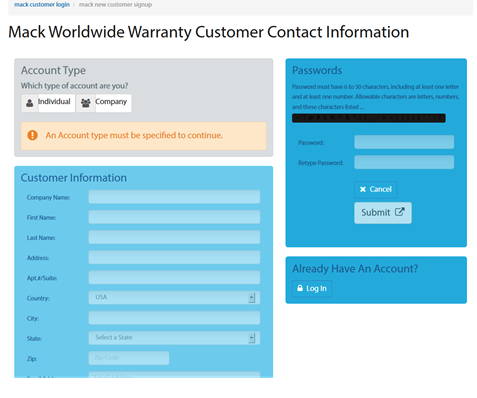The height and width of the screenshot is (398, 477).
Task: Open the Country dropdown showing USA
Action: click(x=174, y=297)
